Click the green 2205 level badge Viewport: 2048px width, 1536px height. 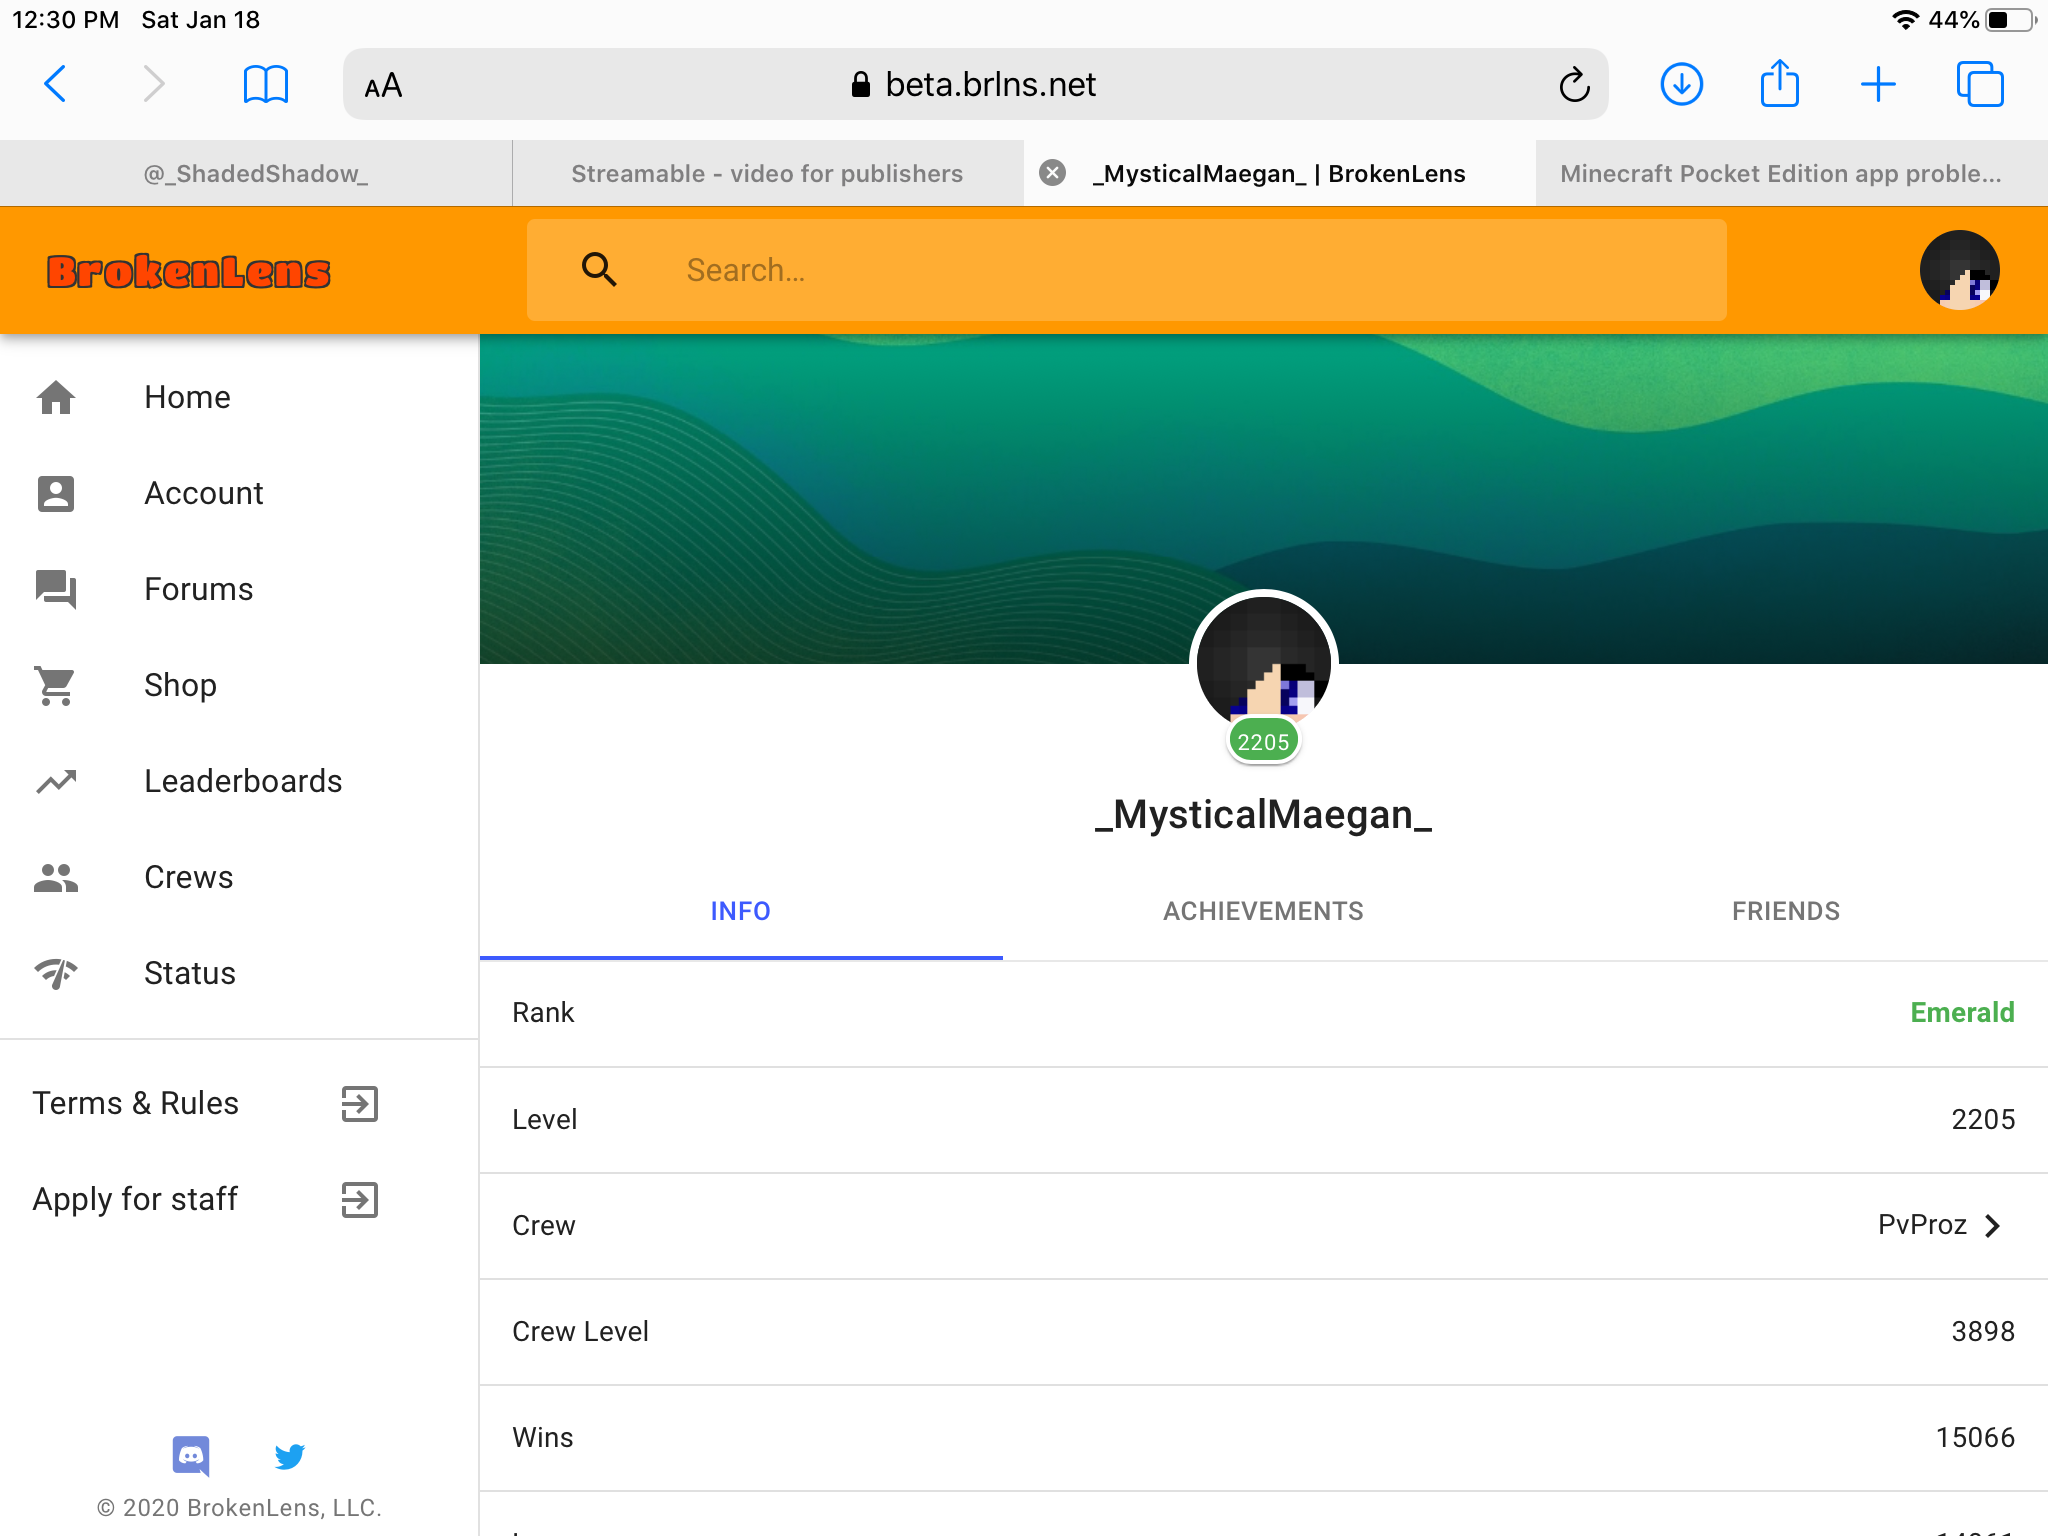(1263, 742)
